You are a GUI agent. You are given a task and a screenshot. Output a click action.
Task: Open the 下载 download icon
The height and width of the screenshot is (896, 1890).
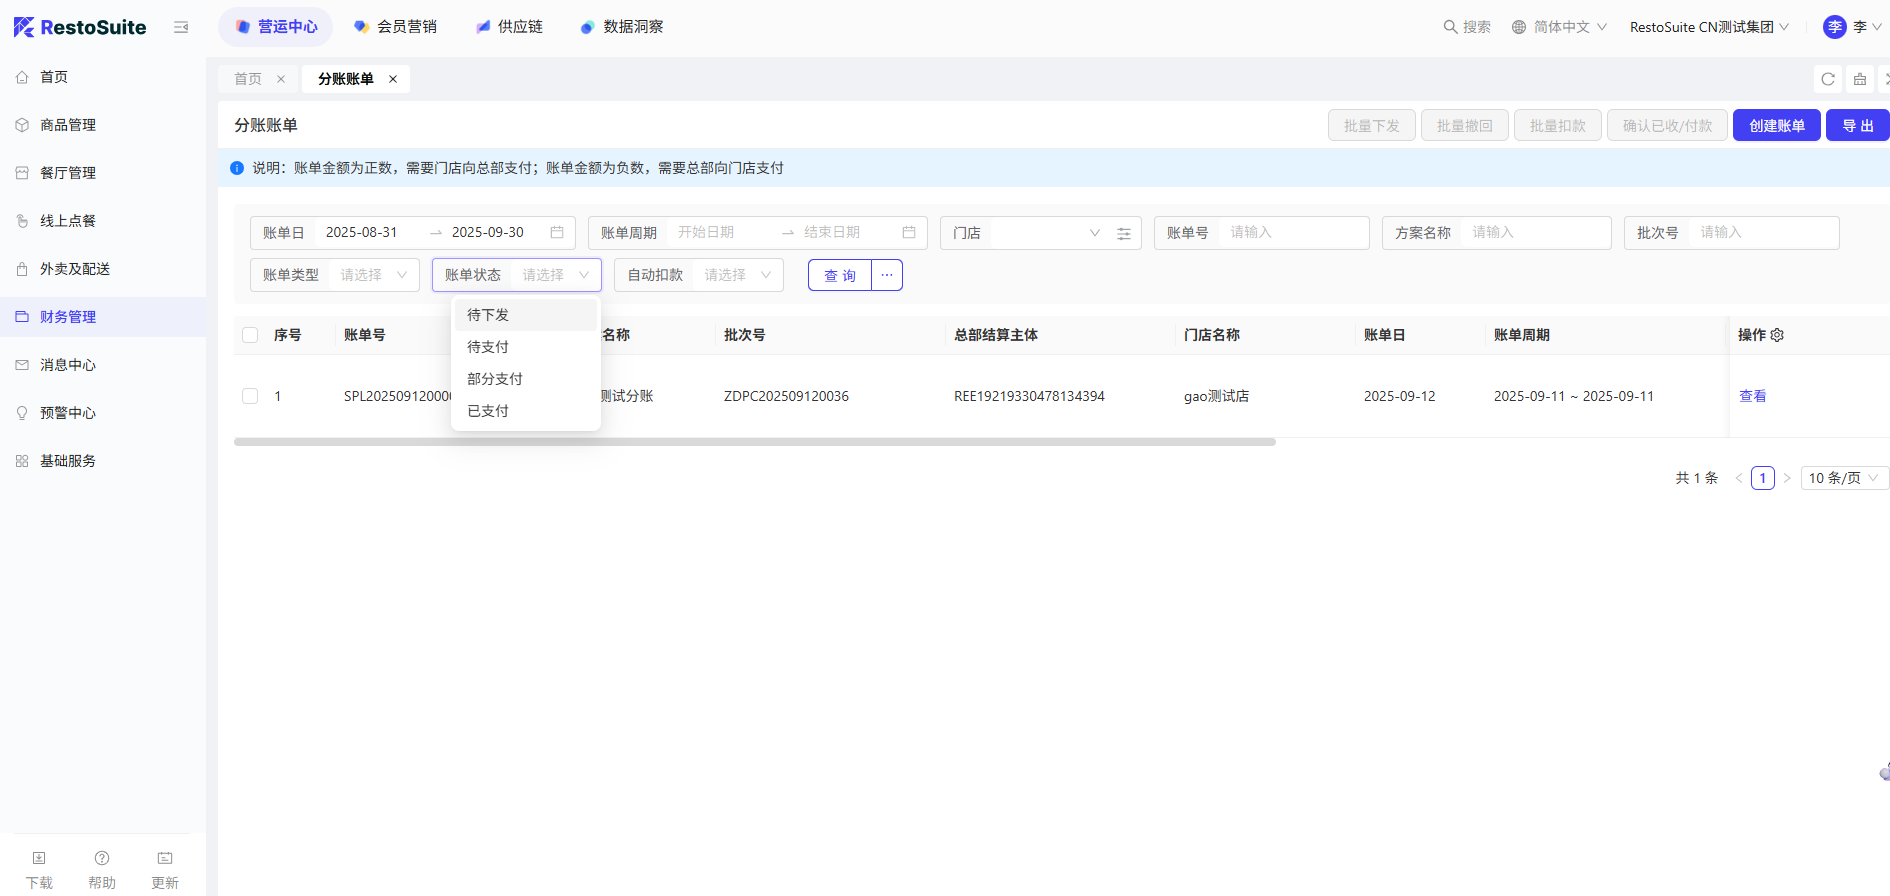(x=39, y=858)
